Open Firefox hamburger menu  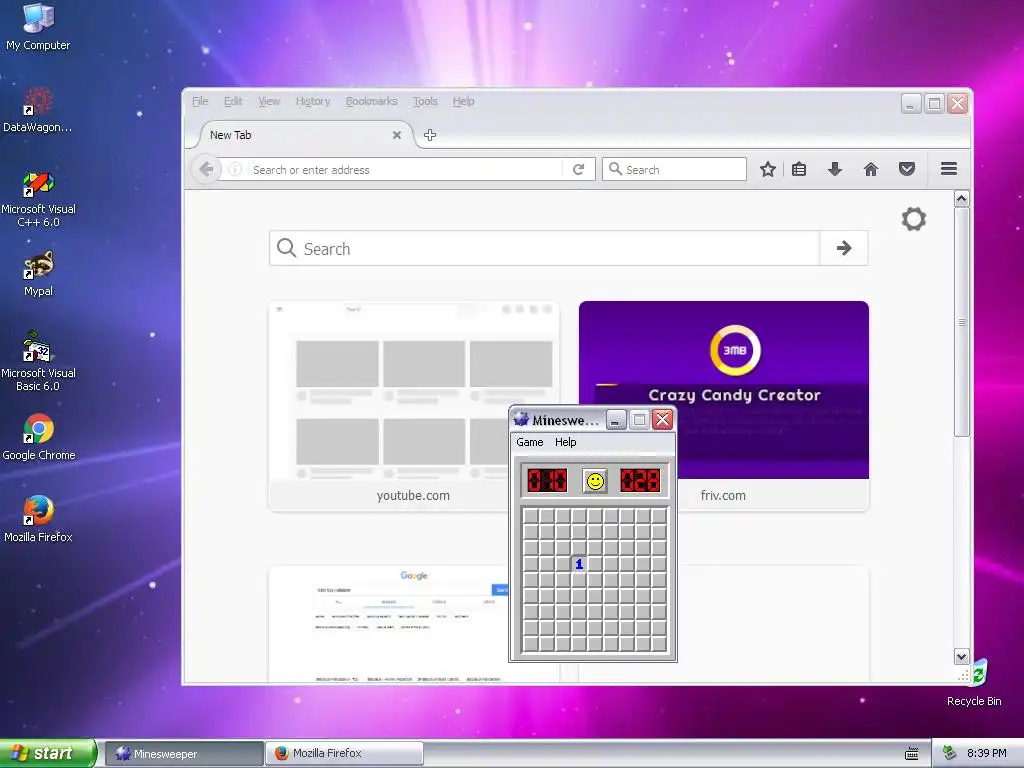pos(949,169)
